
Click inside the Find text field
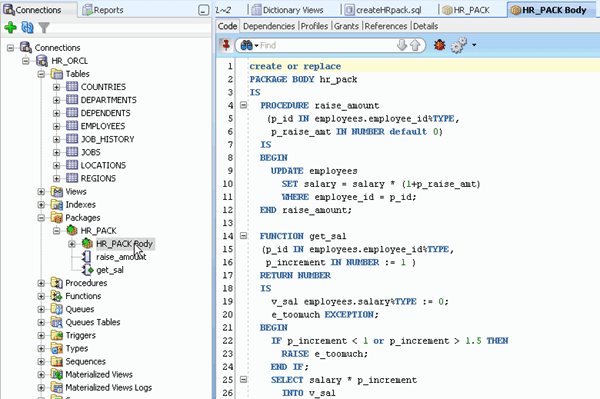pyautogui.click(x=327, y=46)
